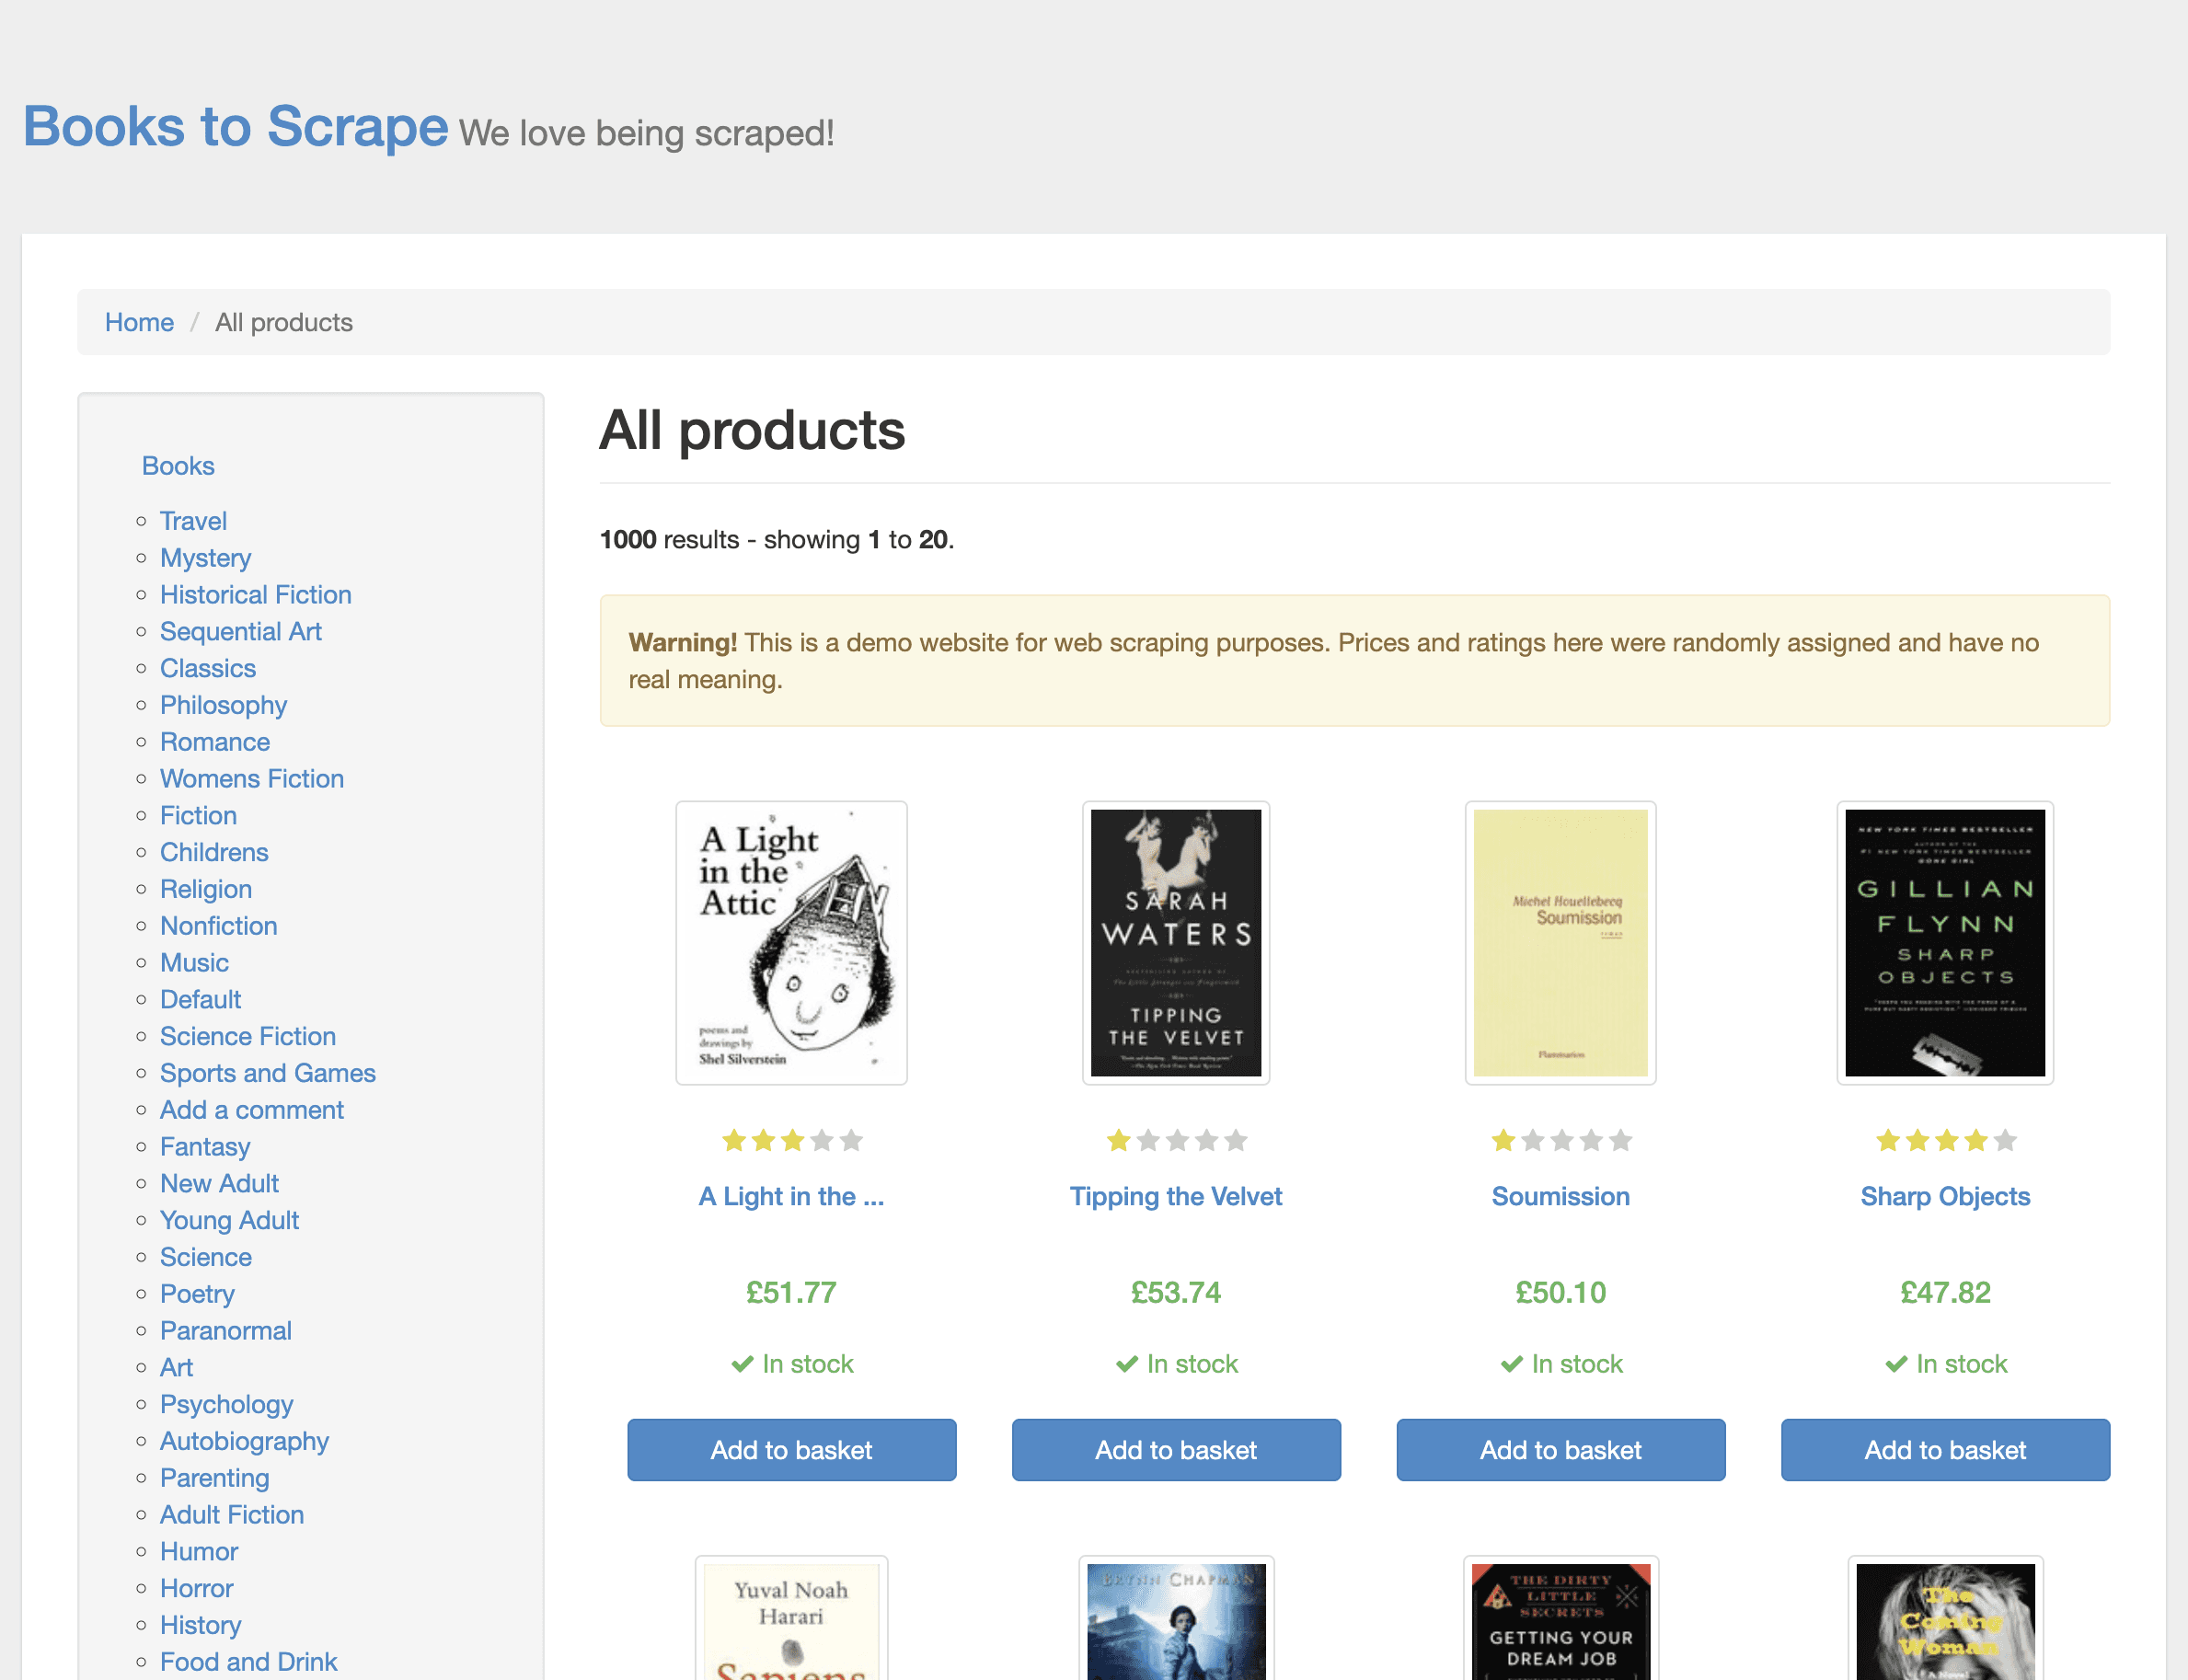2188x1680 pixels.
Task: Click star rating under A Light in the Attic
Action: (x=791, y=1140)
